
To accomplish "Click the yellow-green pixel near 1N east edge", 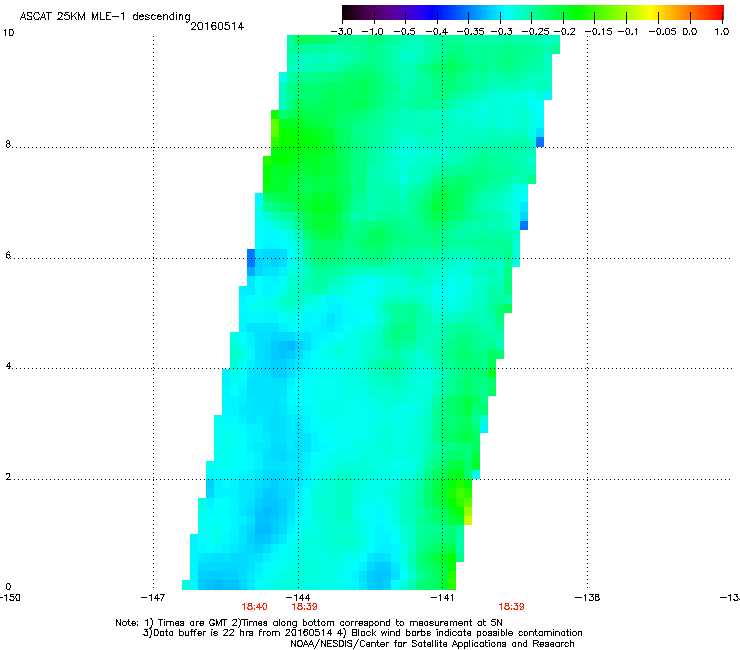I will pyautogui.click(x=468, y=516).
